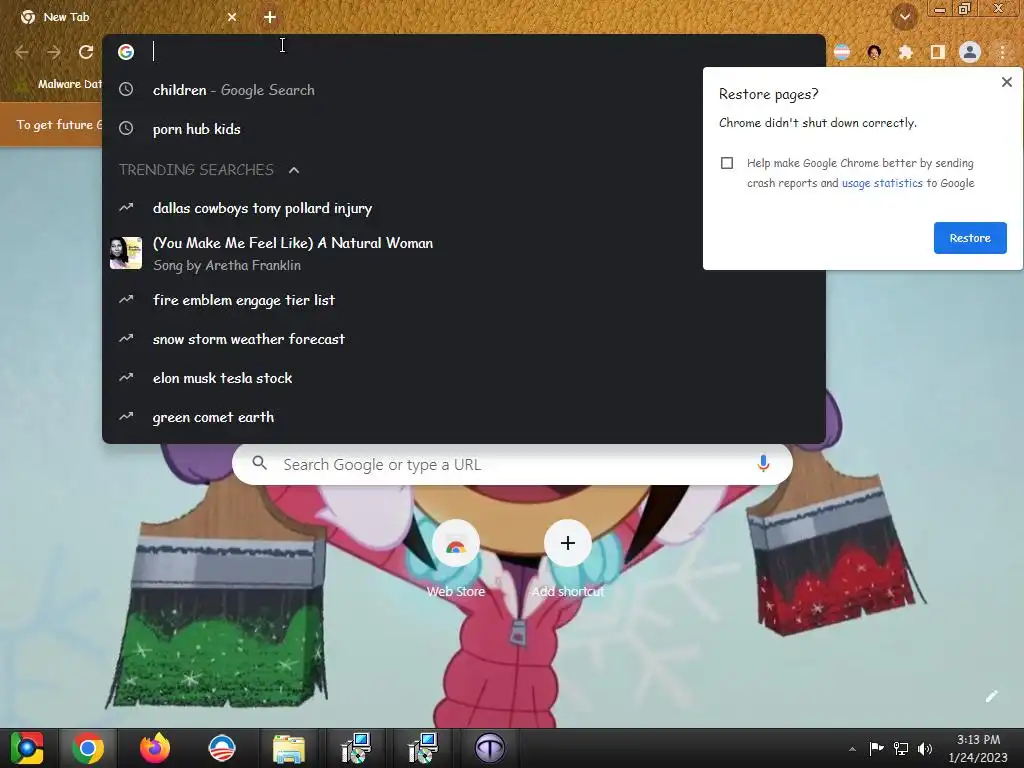Viewport: 1024px width, 768px height.
Task: Select 'snow storm weather forecast' suggestion
Action: (464, 340)
